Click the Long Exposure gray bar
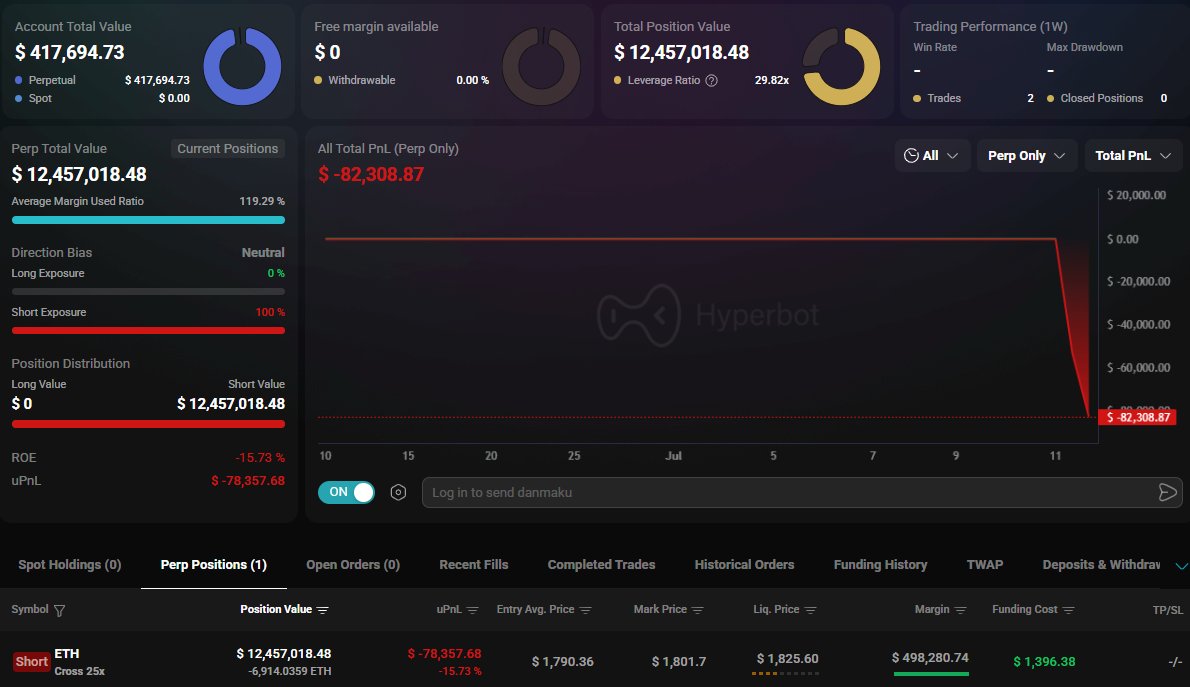This screenshot has width=1190, height=687. 148,292
